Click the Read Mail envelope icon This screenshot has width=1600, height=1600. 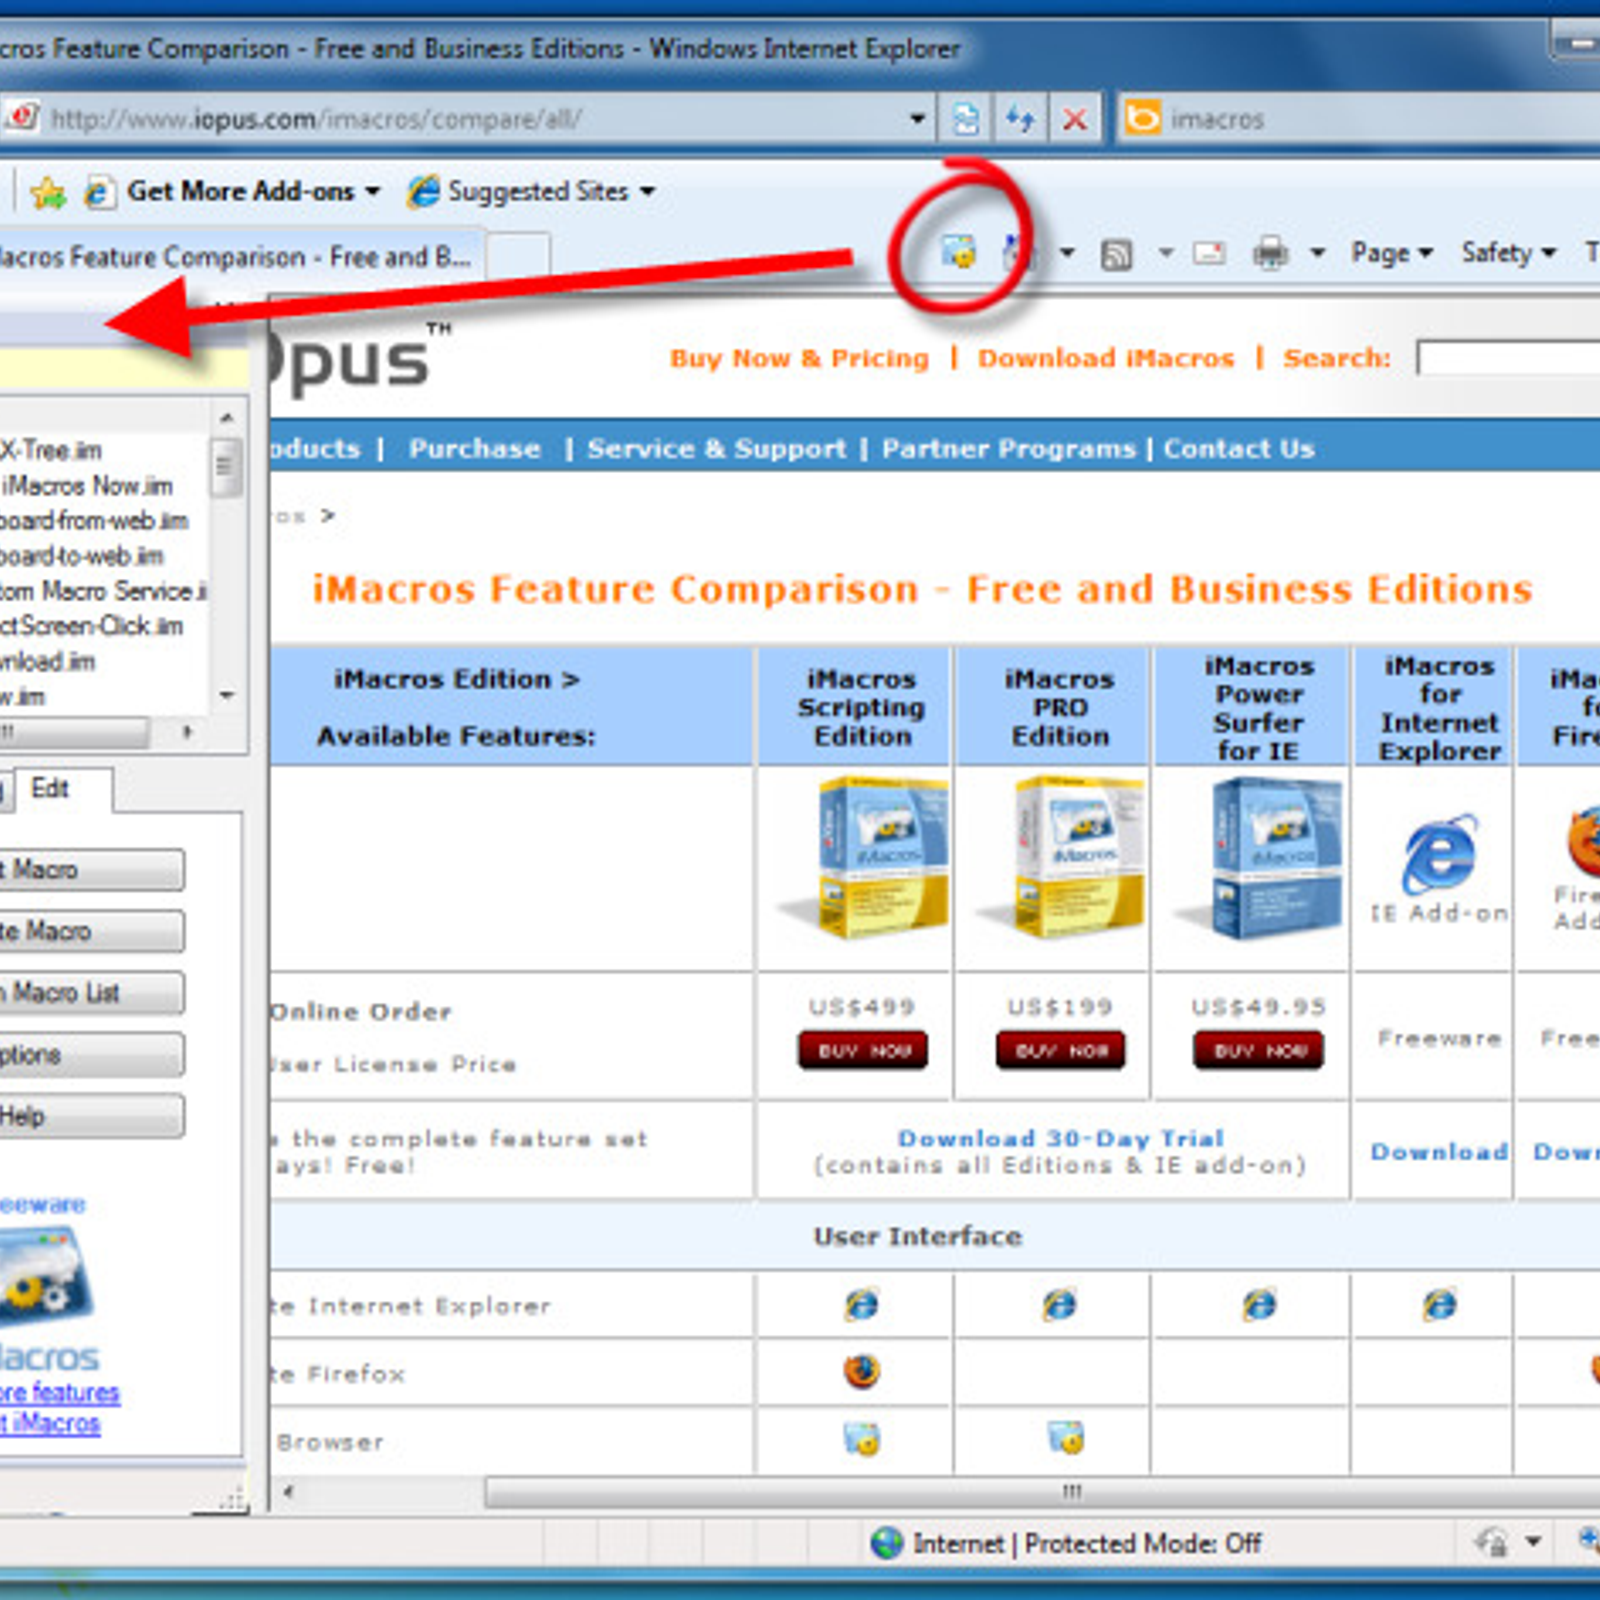coord(1209,253)
